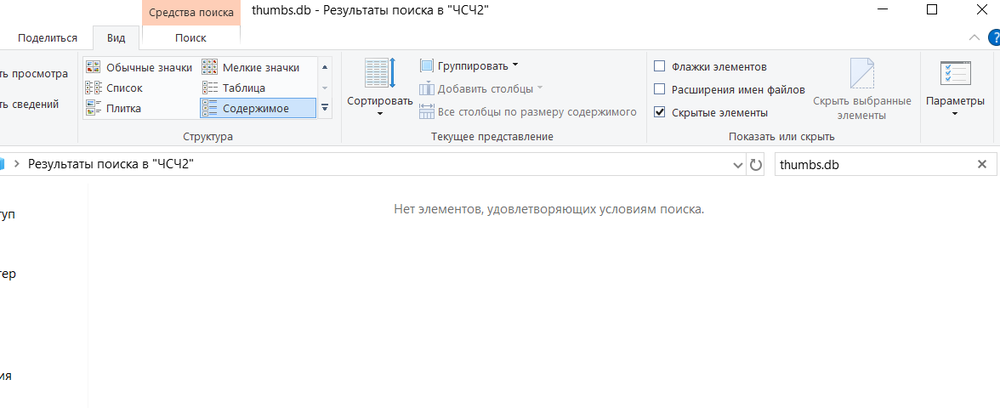
Task: Open address bar history dropdown
Action: [738, 165]
